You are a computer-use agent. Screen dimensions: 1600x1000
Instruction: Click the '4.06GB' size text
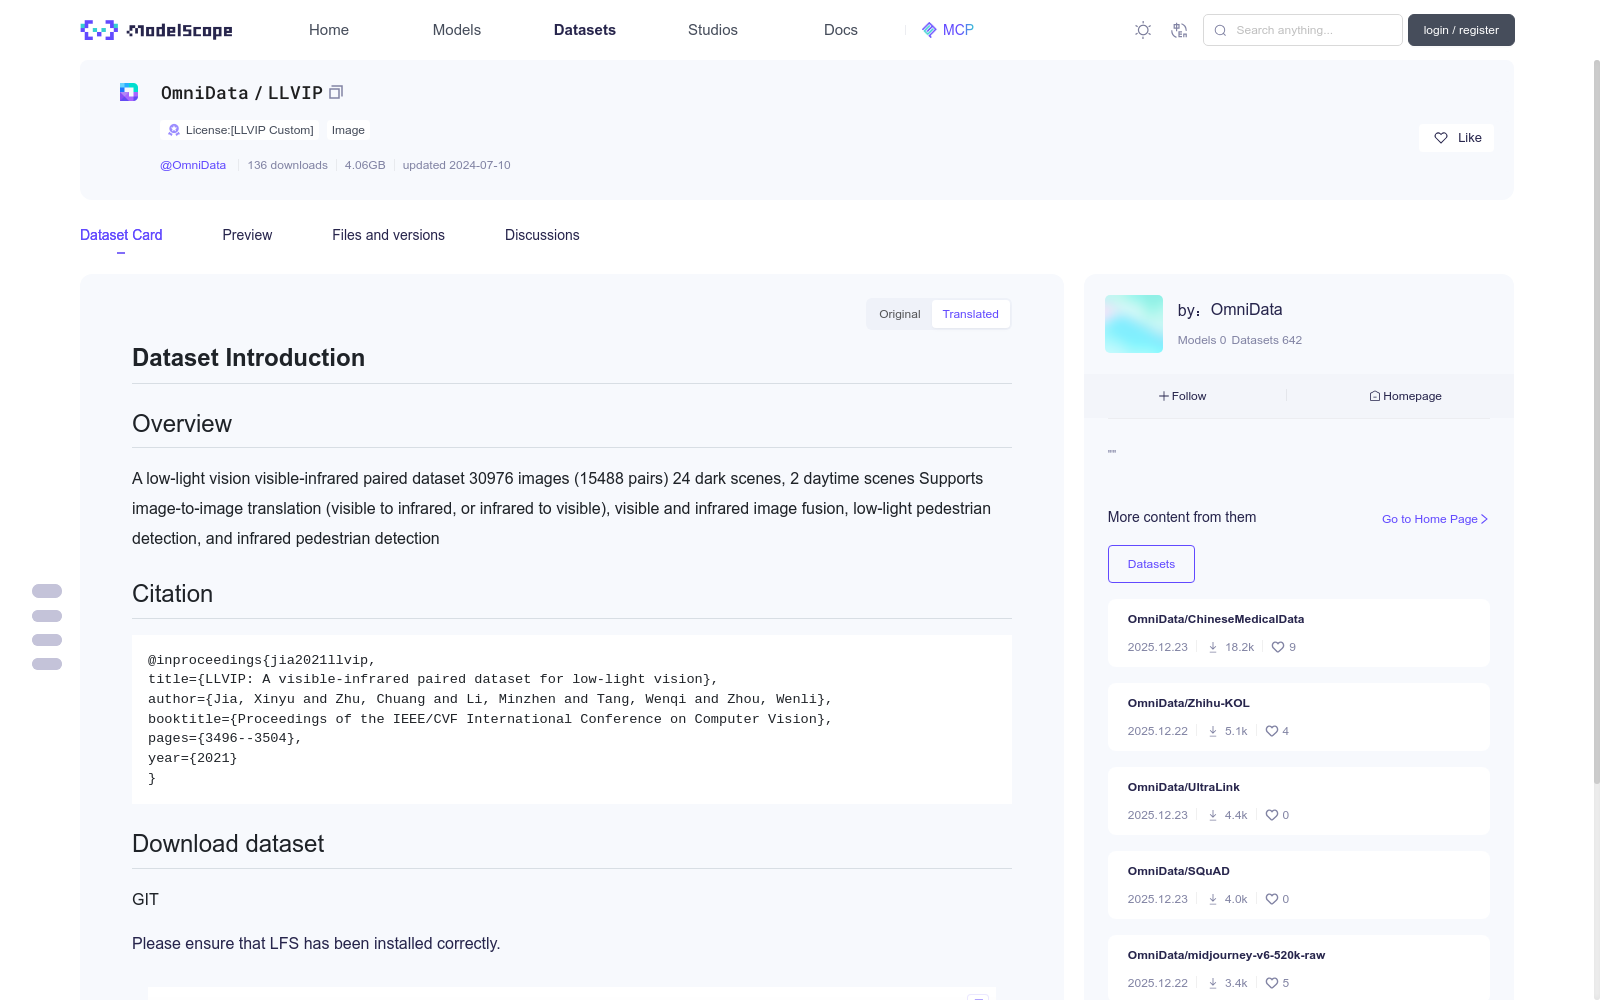pos(365,165)
